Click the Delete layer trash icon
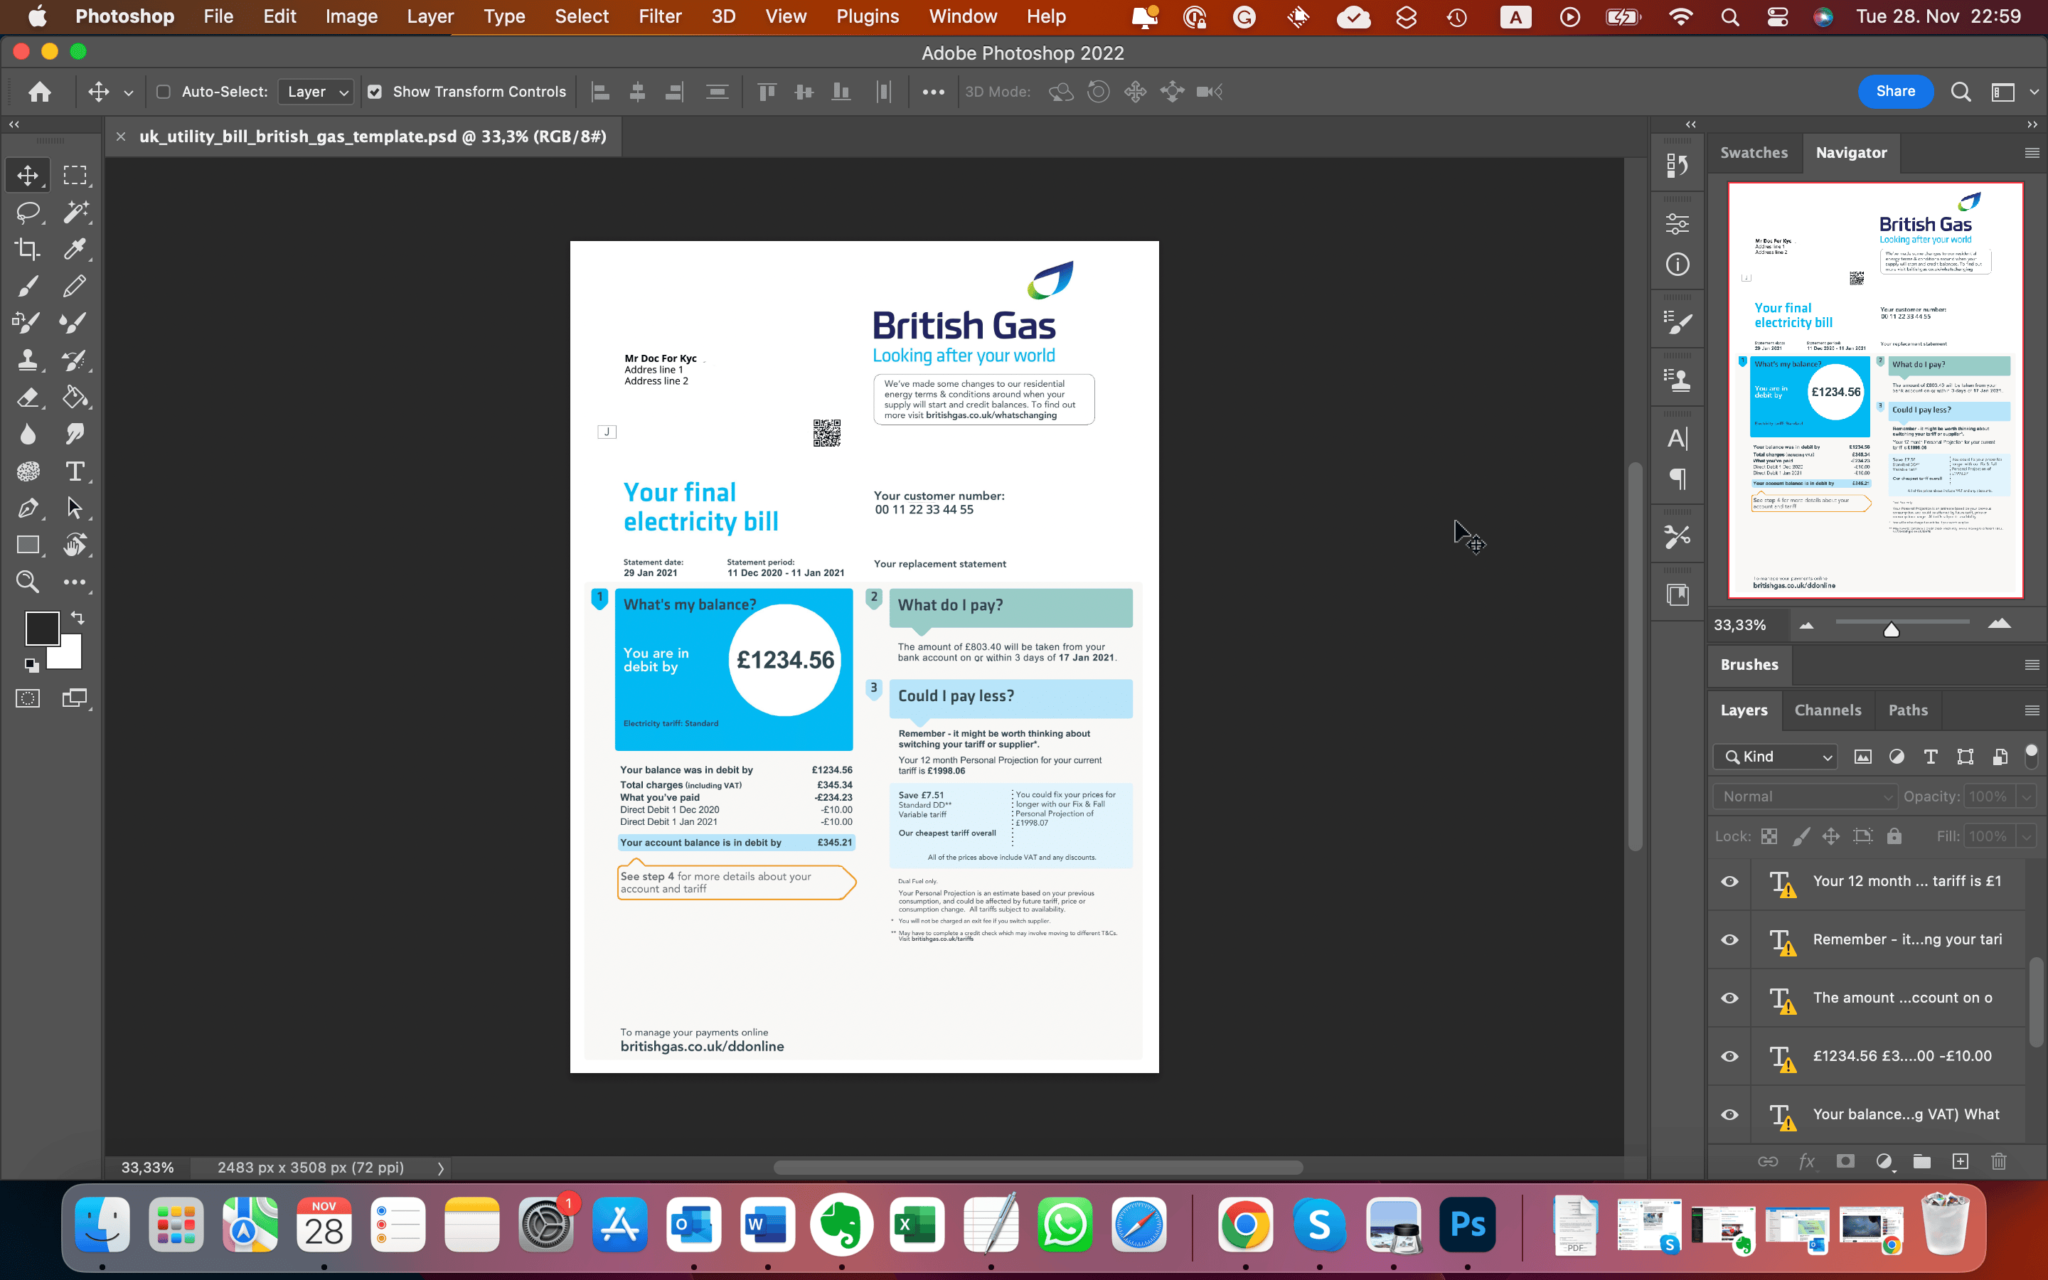This screenshot has height=1280, width=2048. (1999, 1161)
